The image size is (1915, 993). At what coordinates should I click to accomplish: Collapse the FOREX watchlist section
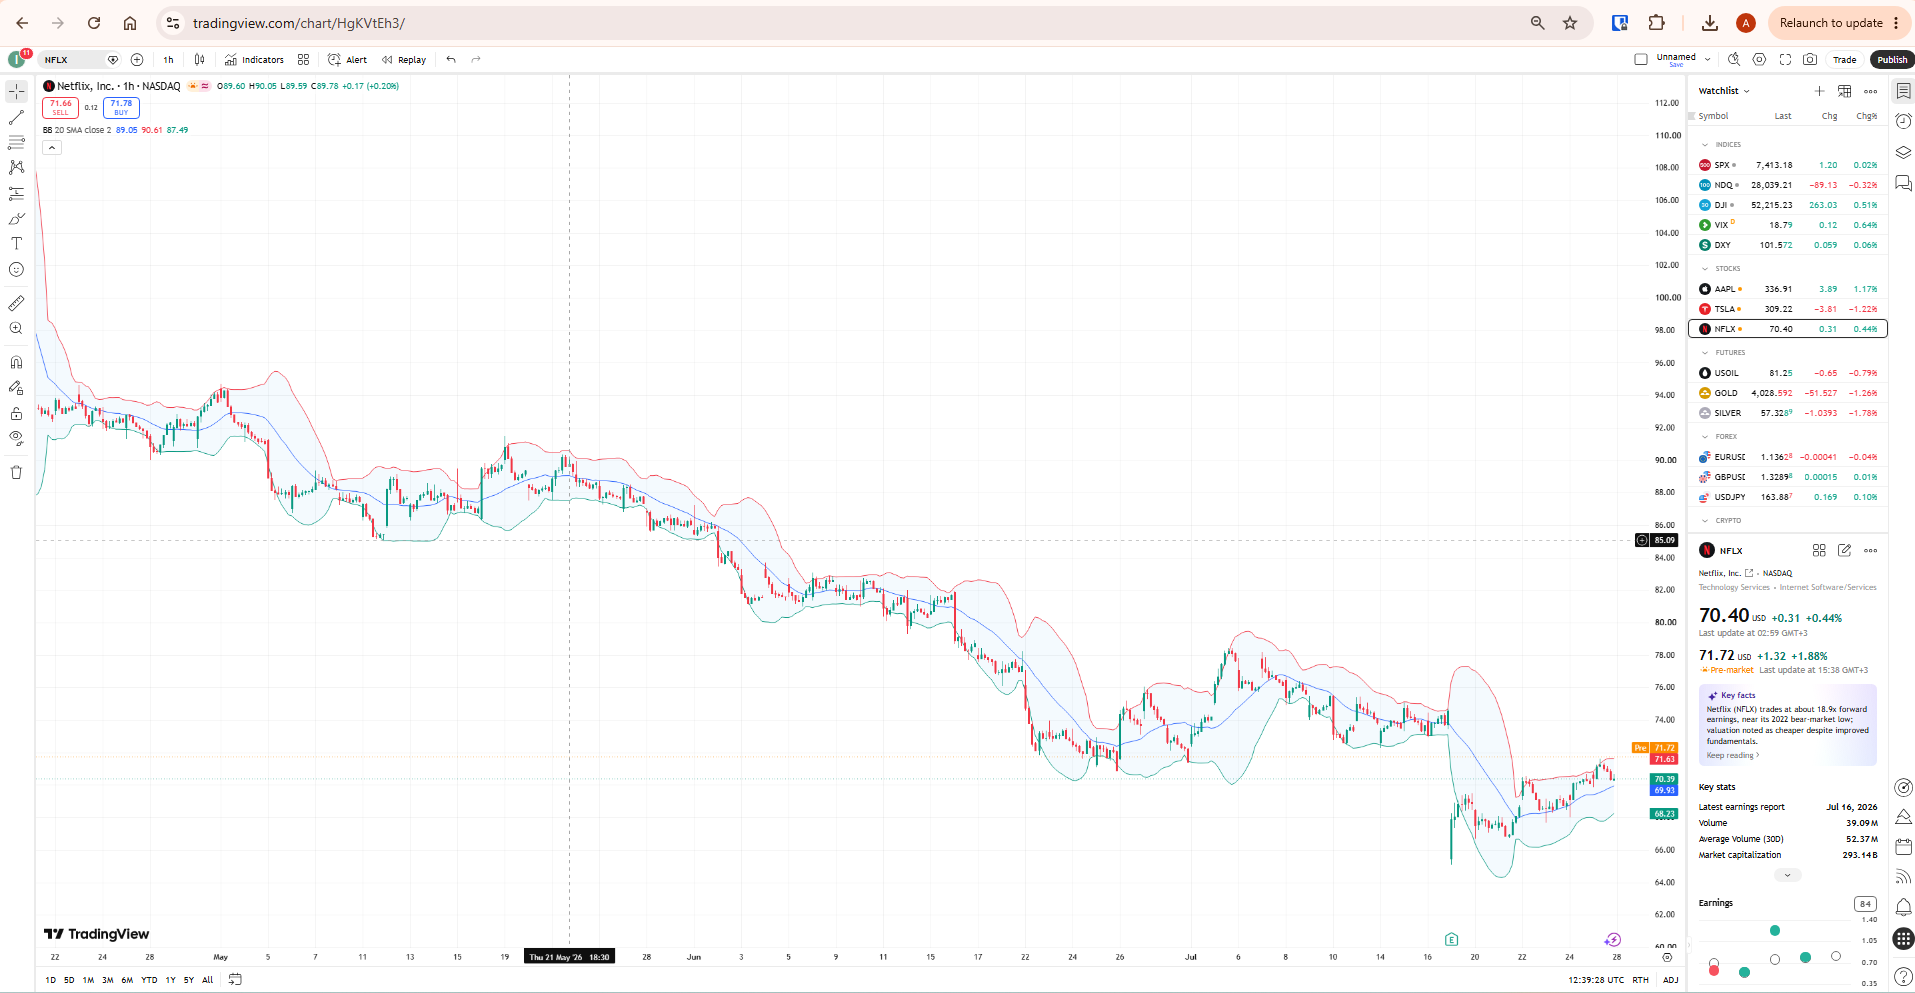pos(1705,437)
